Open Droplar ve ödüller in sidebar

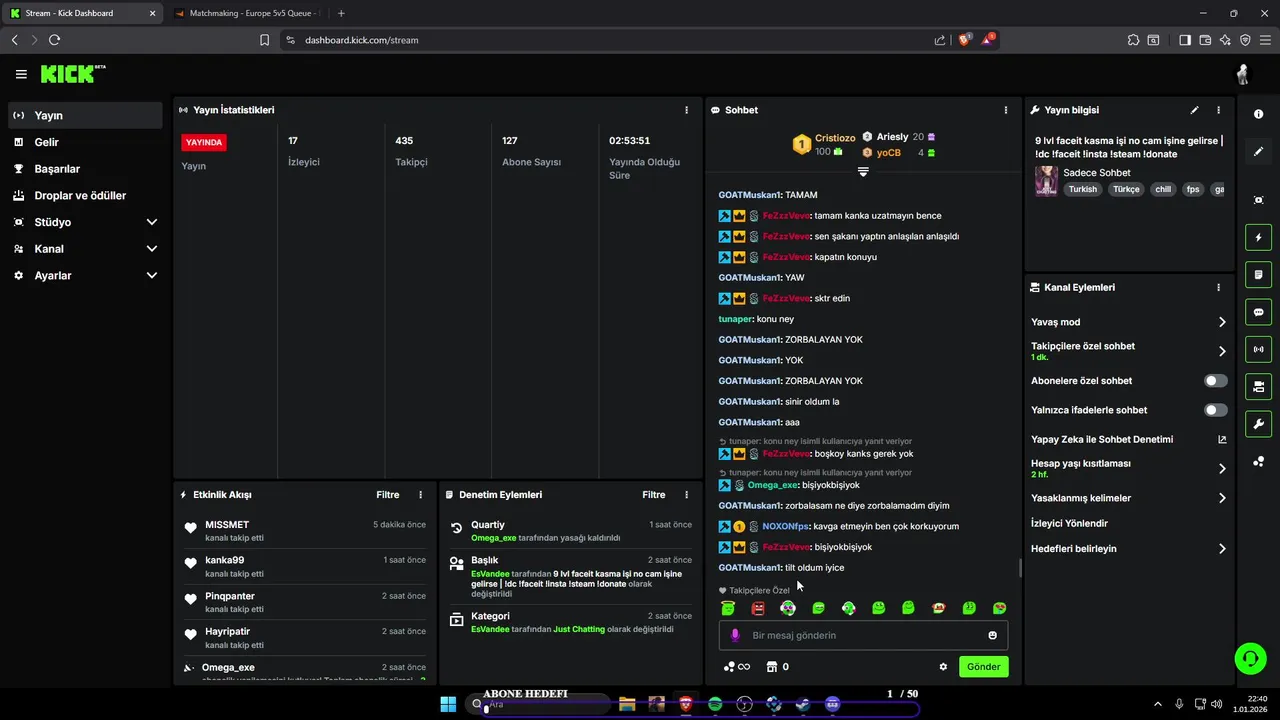coord(85,195)
